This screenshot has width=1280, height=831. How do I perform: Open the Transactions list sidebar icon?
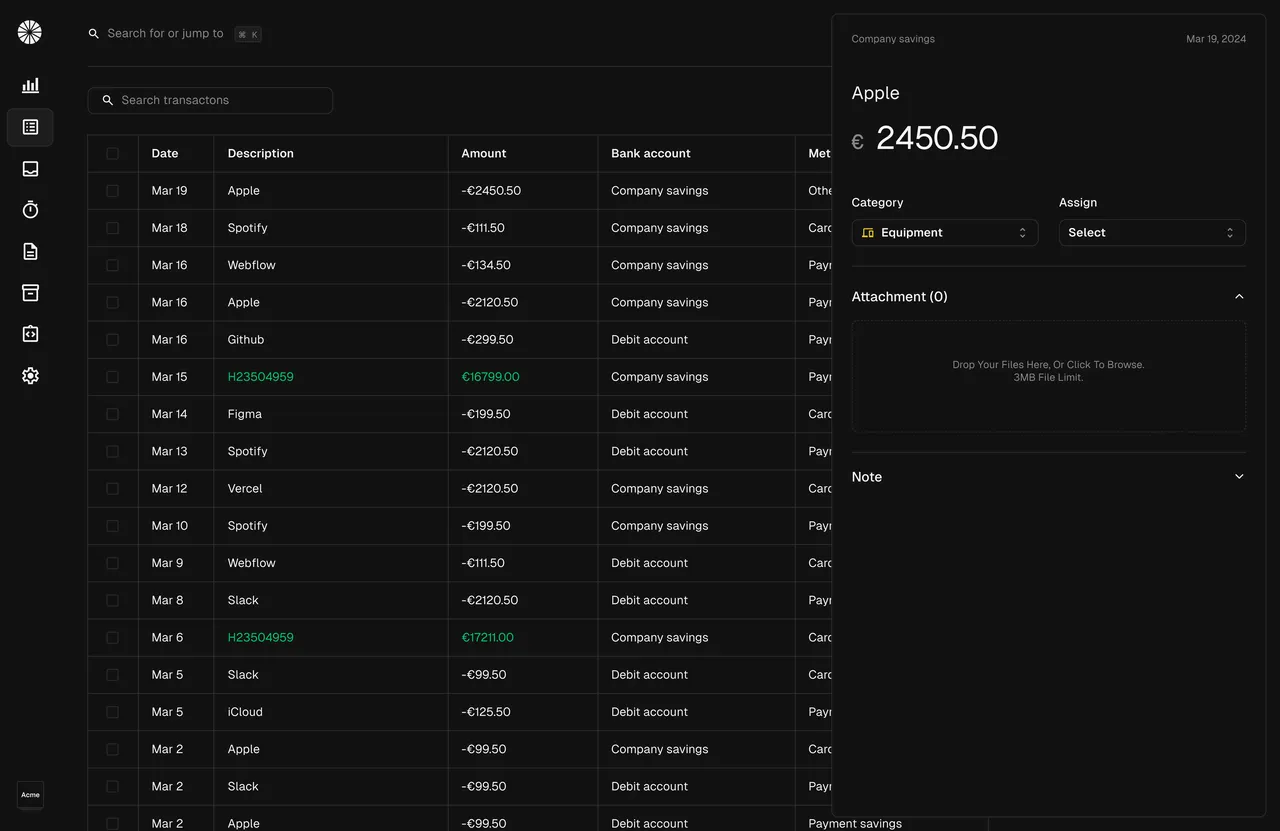(x=30, y=127)
